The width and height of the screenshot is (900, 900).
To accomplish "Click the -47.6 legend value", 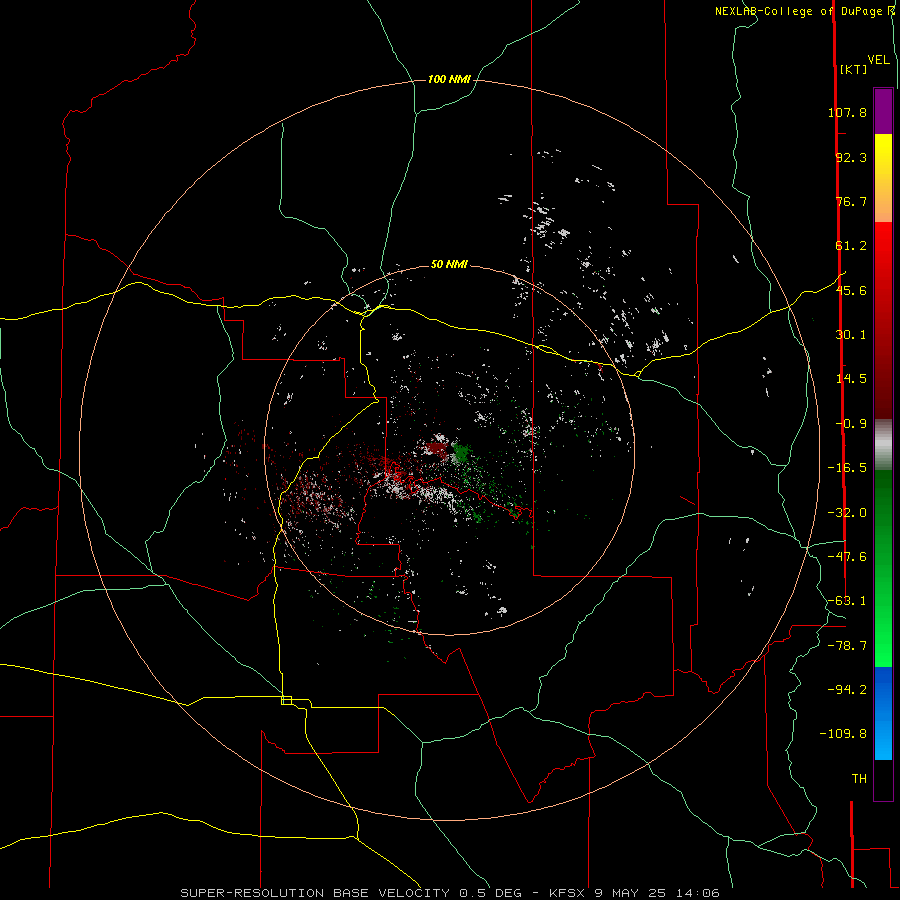I will tap(847, 557).
